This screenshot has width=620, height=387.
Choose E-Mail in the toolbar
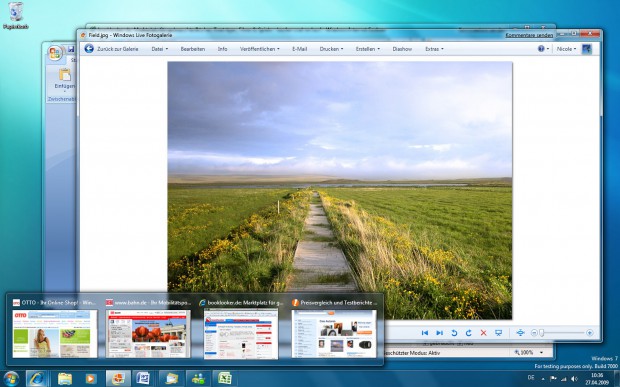299,49
